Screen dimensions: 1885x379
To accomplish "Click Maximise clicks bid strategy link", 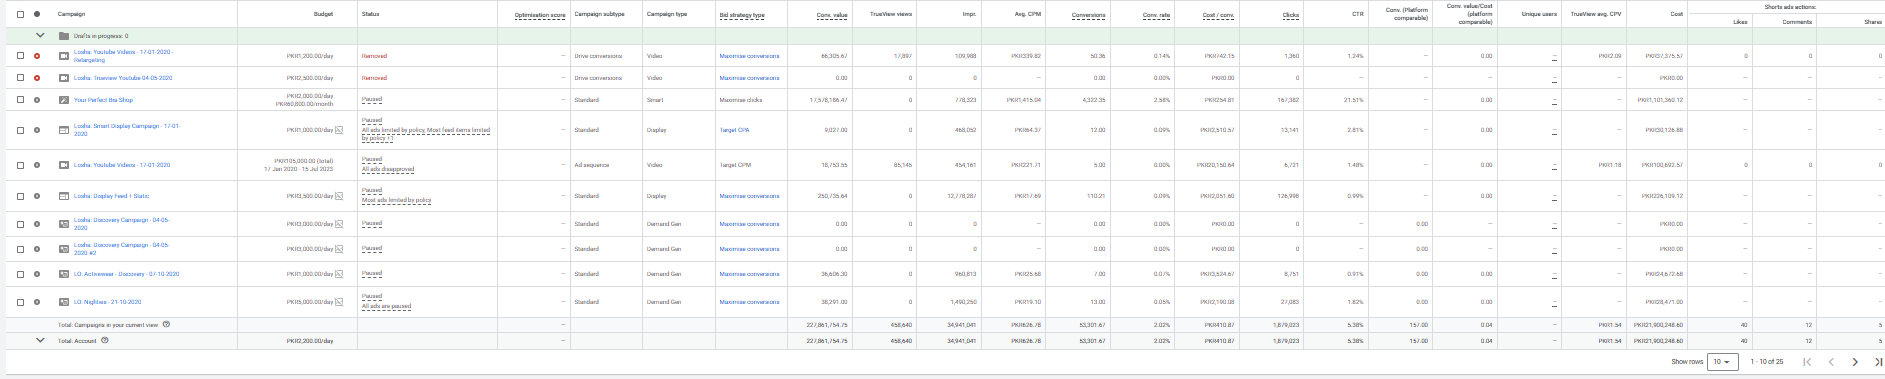I will [x=741, y=100].
